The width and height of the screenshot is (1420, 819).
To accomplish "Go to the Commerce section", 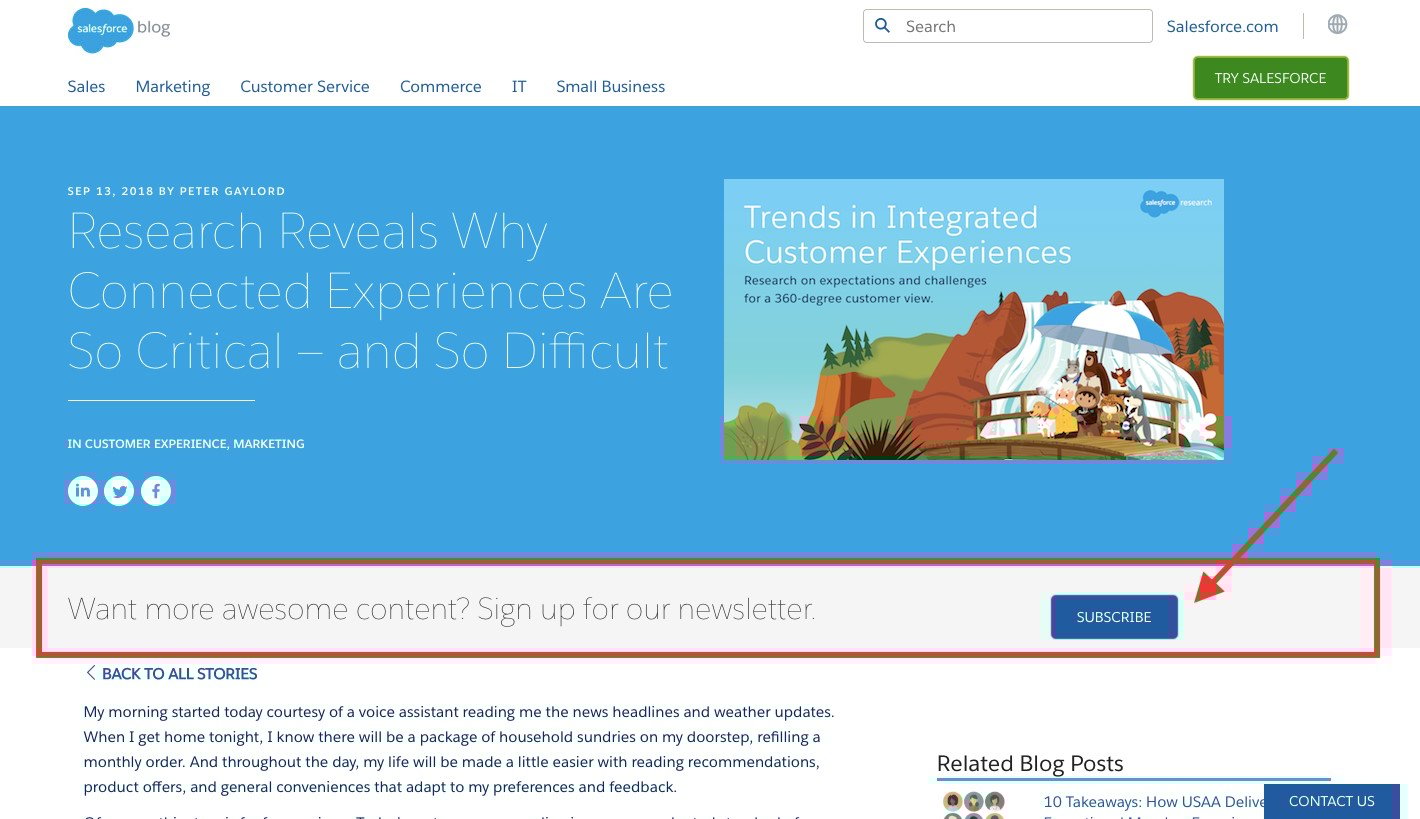I will point(441,87).
